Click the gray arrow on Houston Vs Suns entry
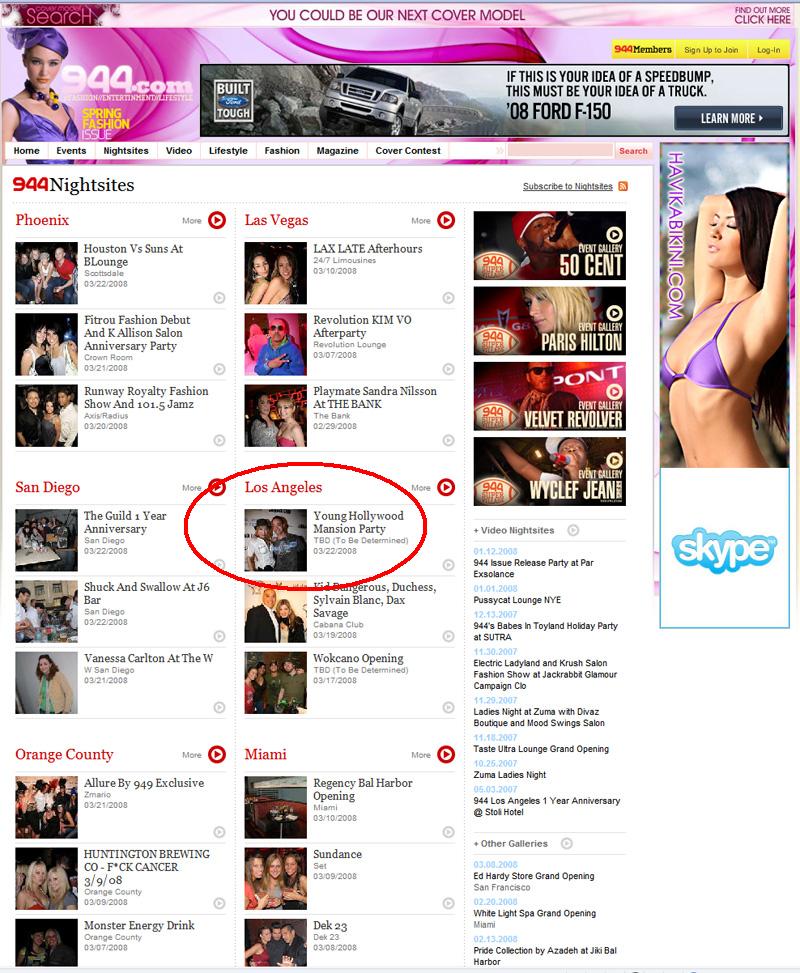Viewport: 800px width, 973px height. pos(218,298)
